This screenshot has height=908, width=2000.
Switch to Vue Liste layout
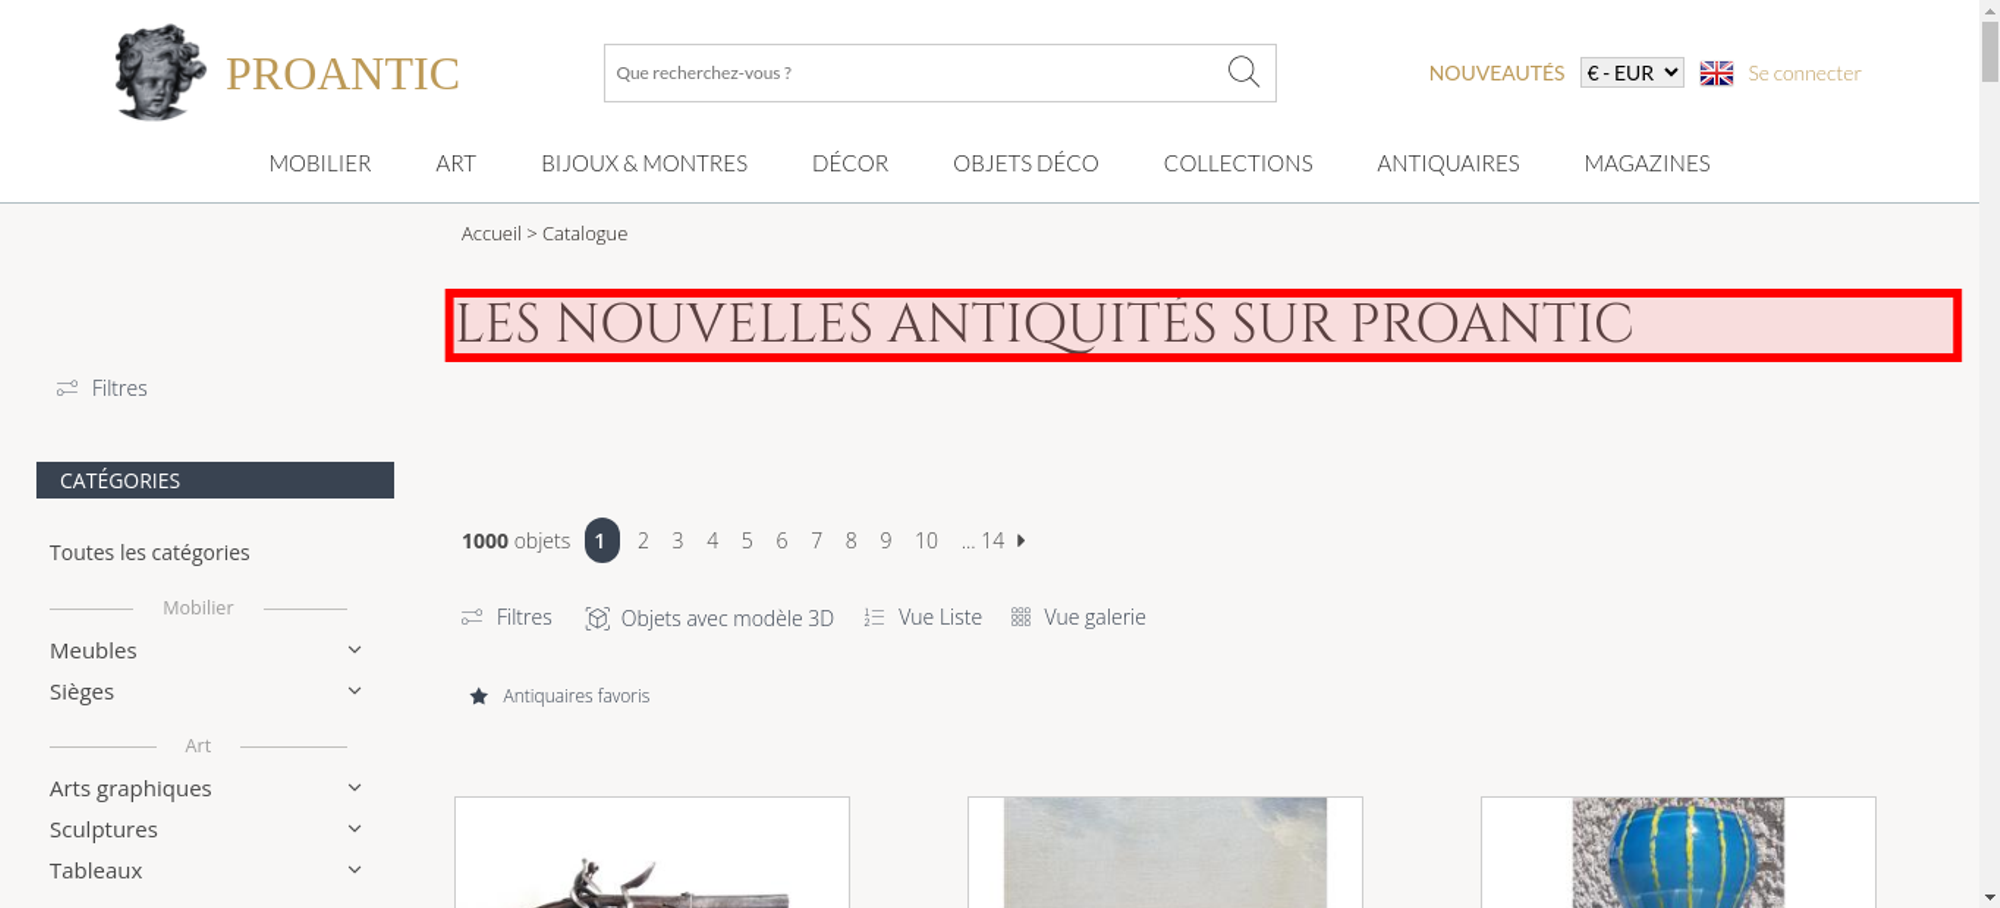(x=923, y=617)
